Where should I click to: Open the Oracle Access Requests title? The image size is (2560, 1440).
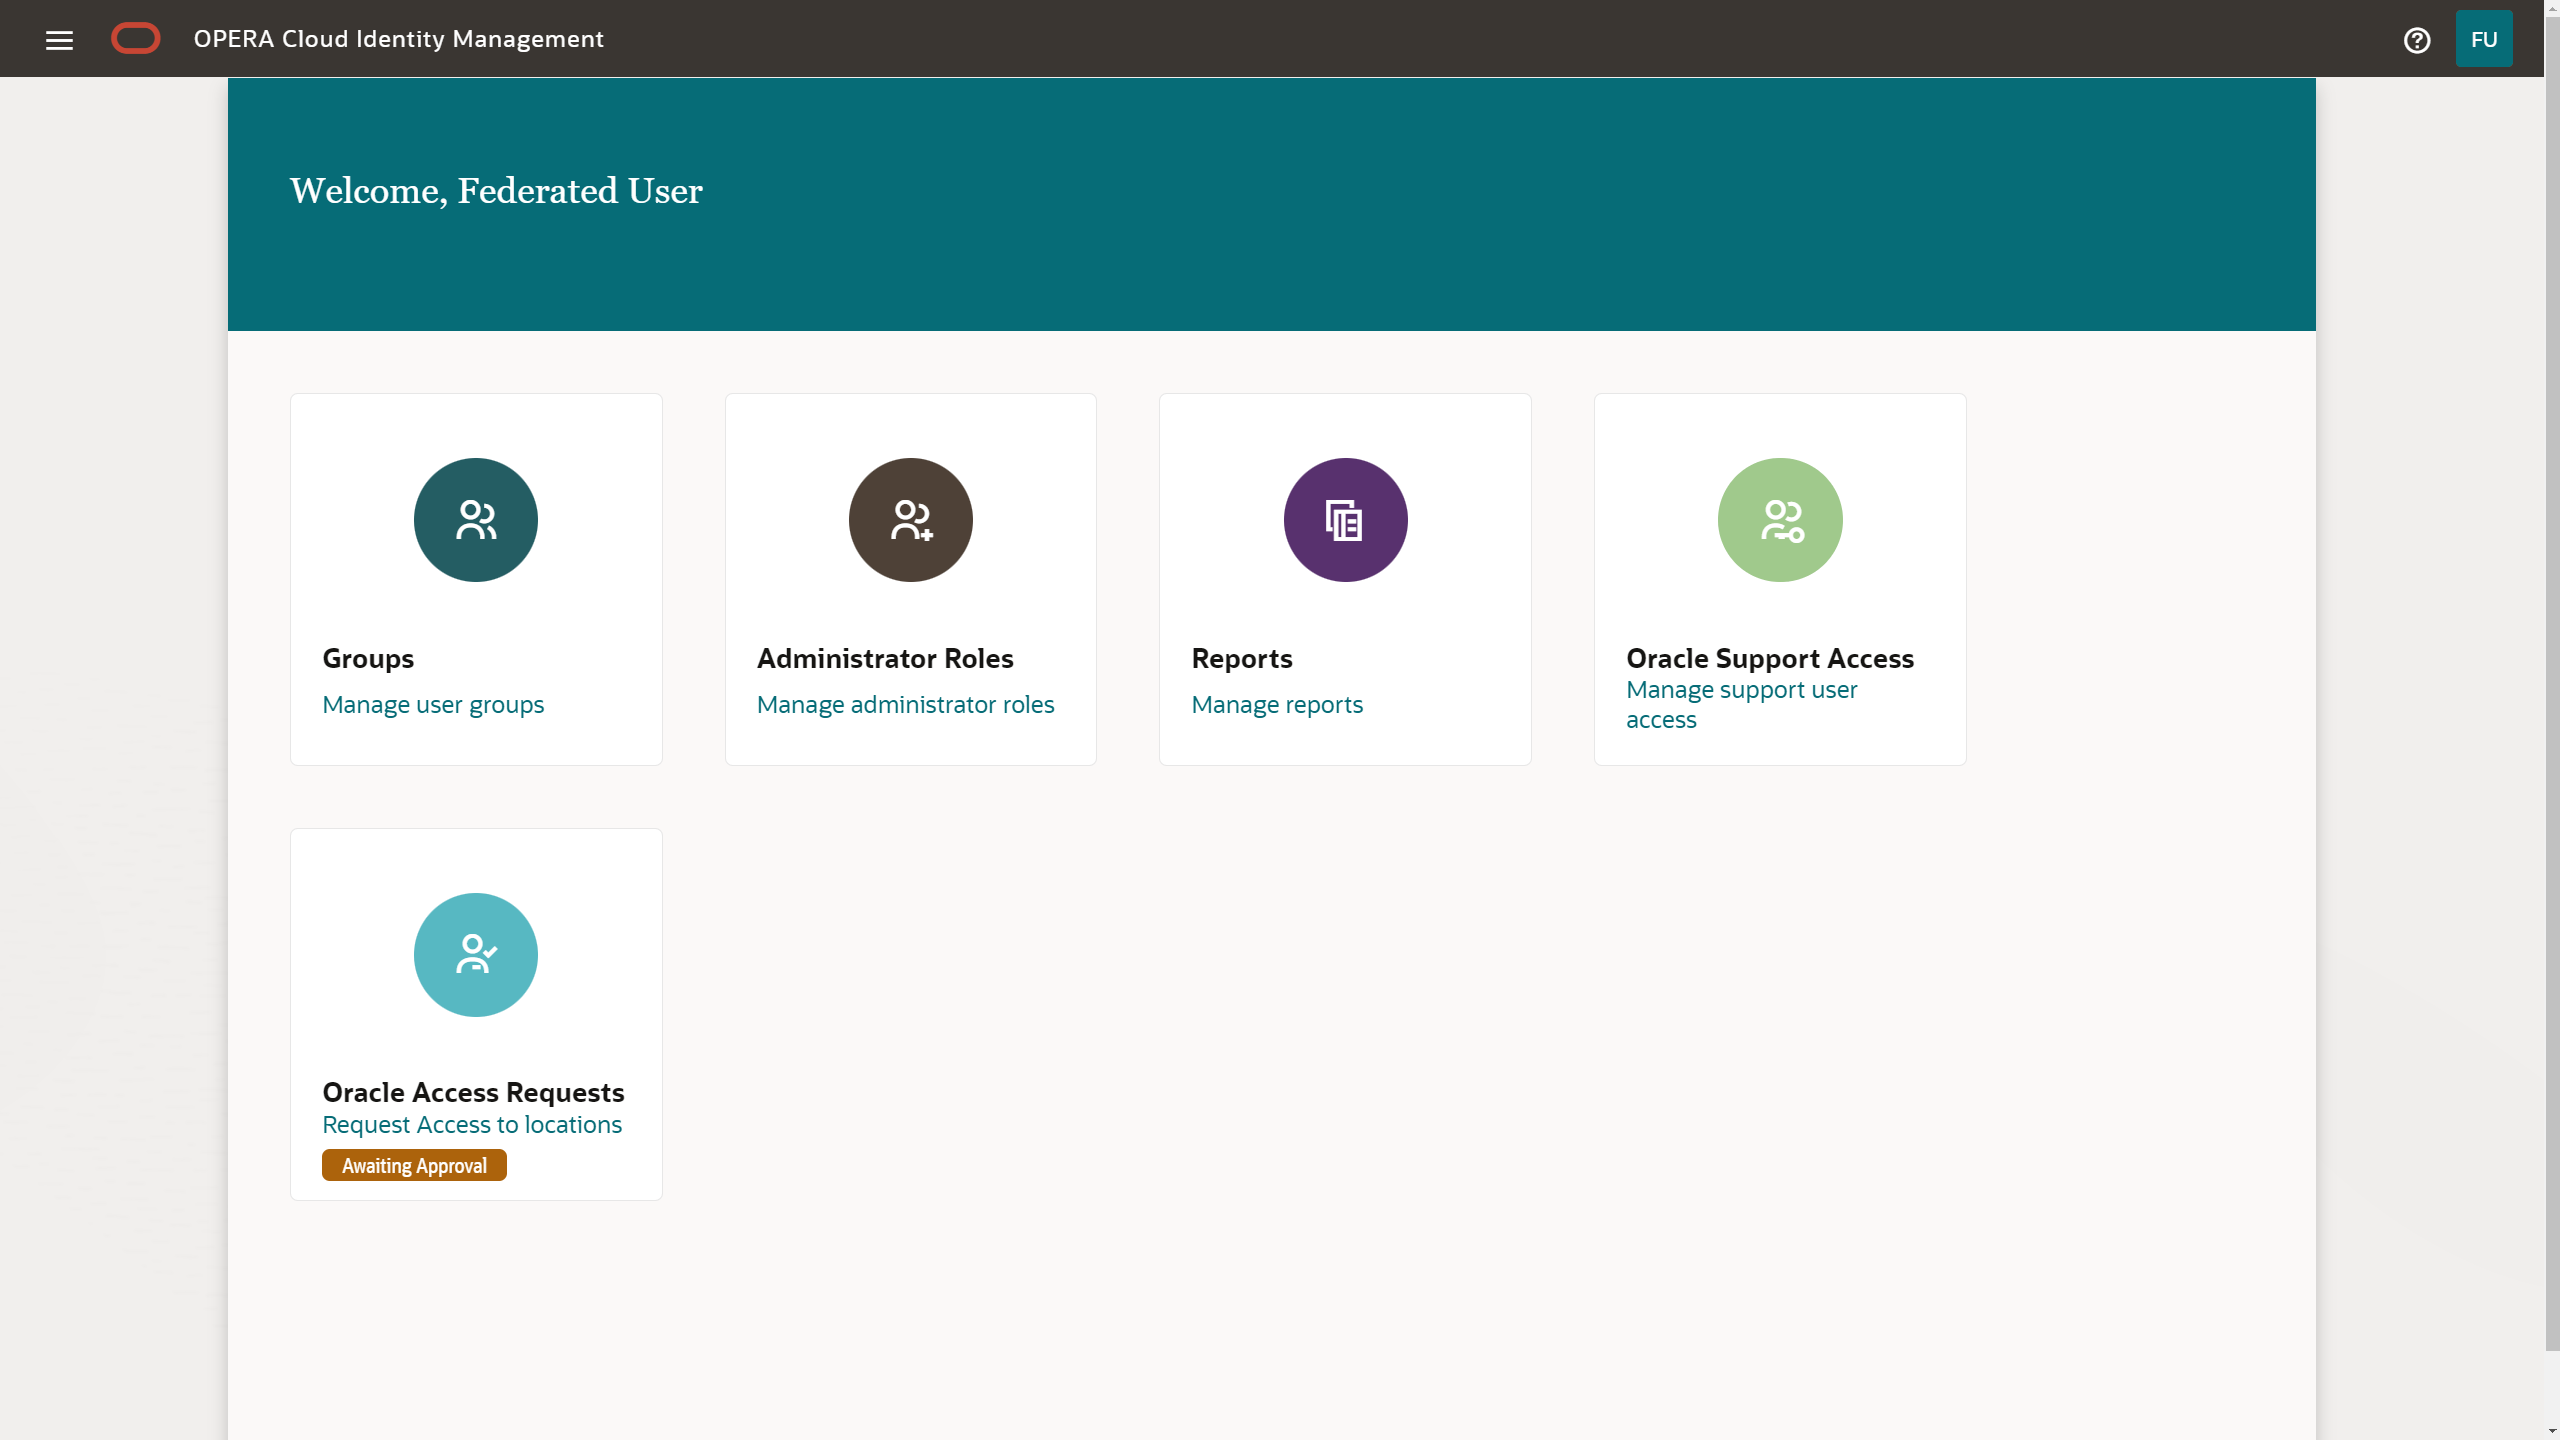pyautogui.click(x=473, y=1092)
